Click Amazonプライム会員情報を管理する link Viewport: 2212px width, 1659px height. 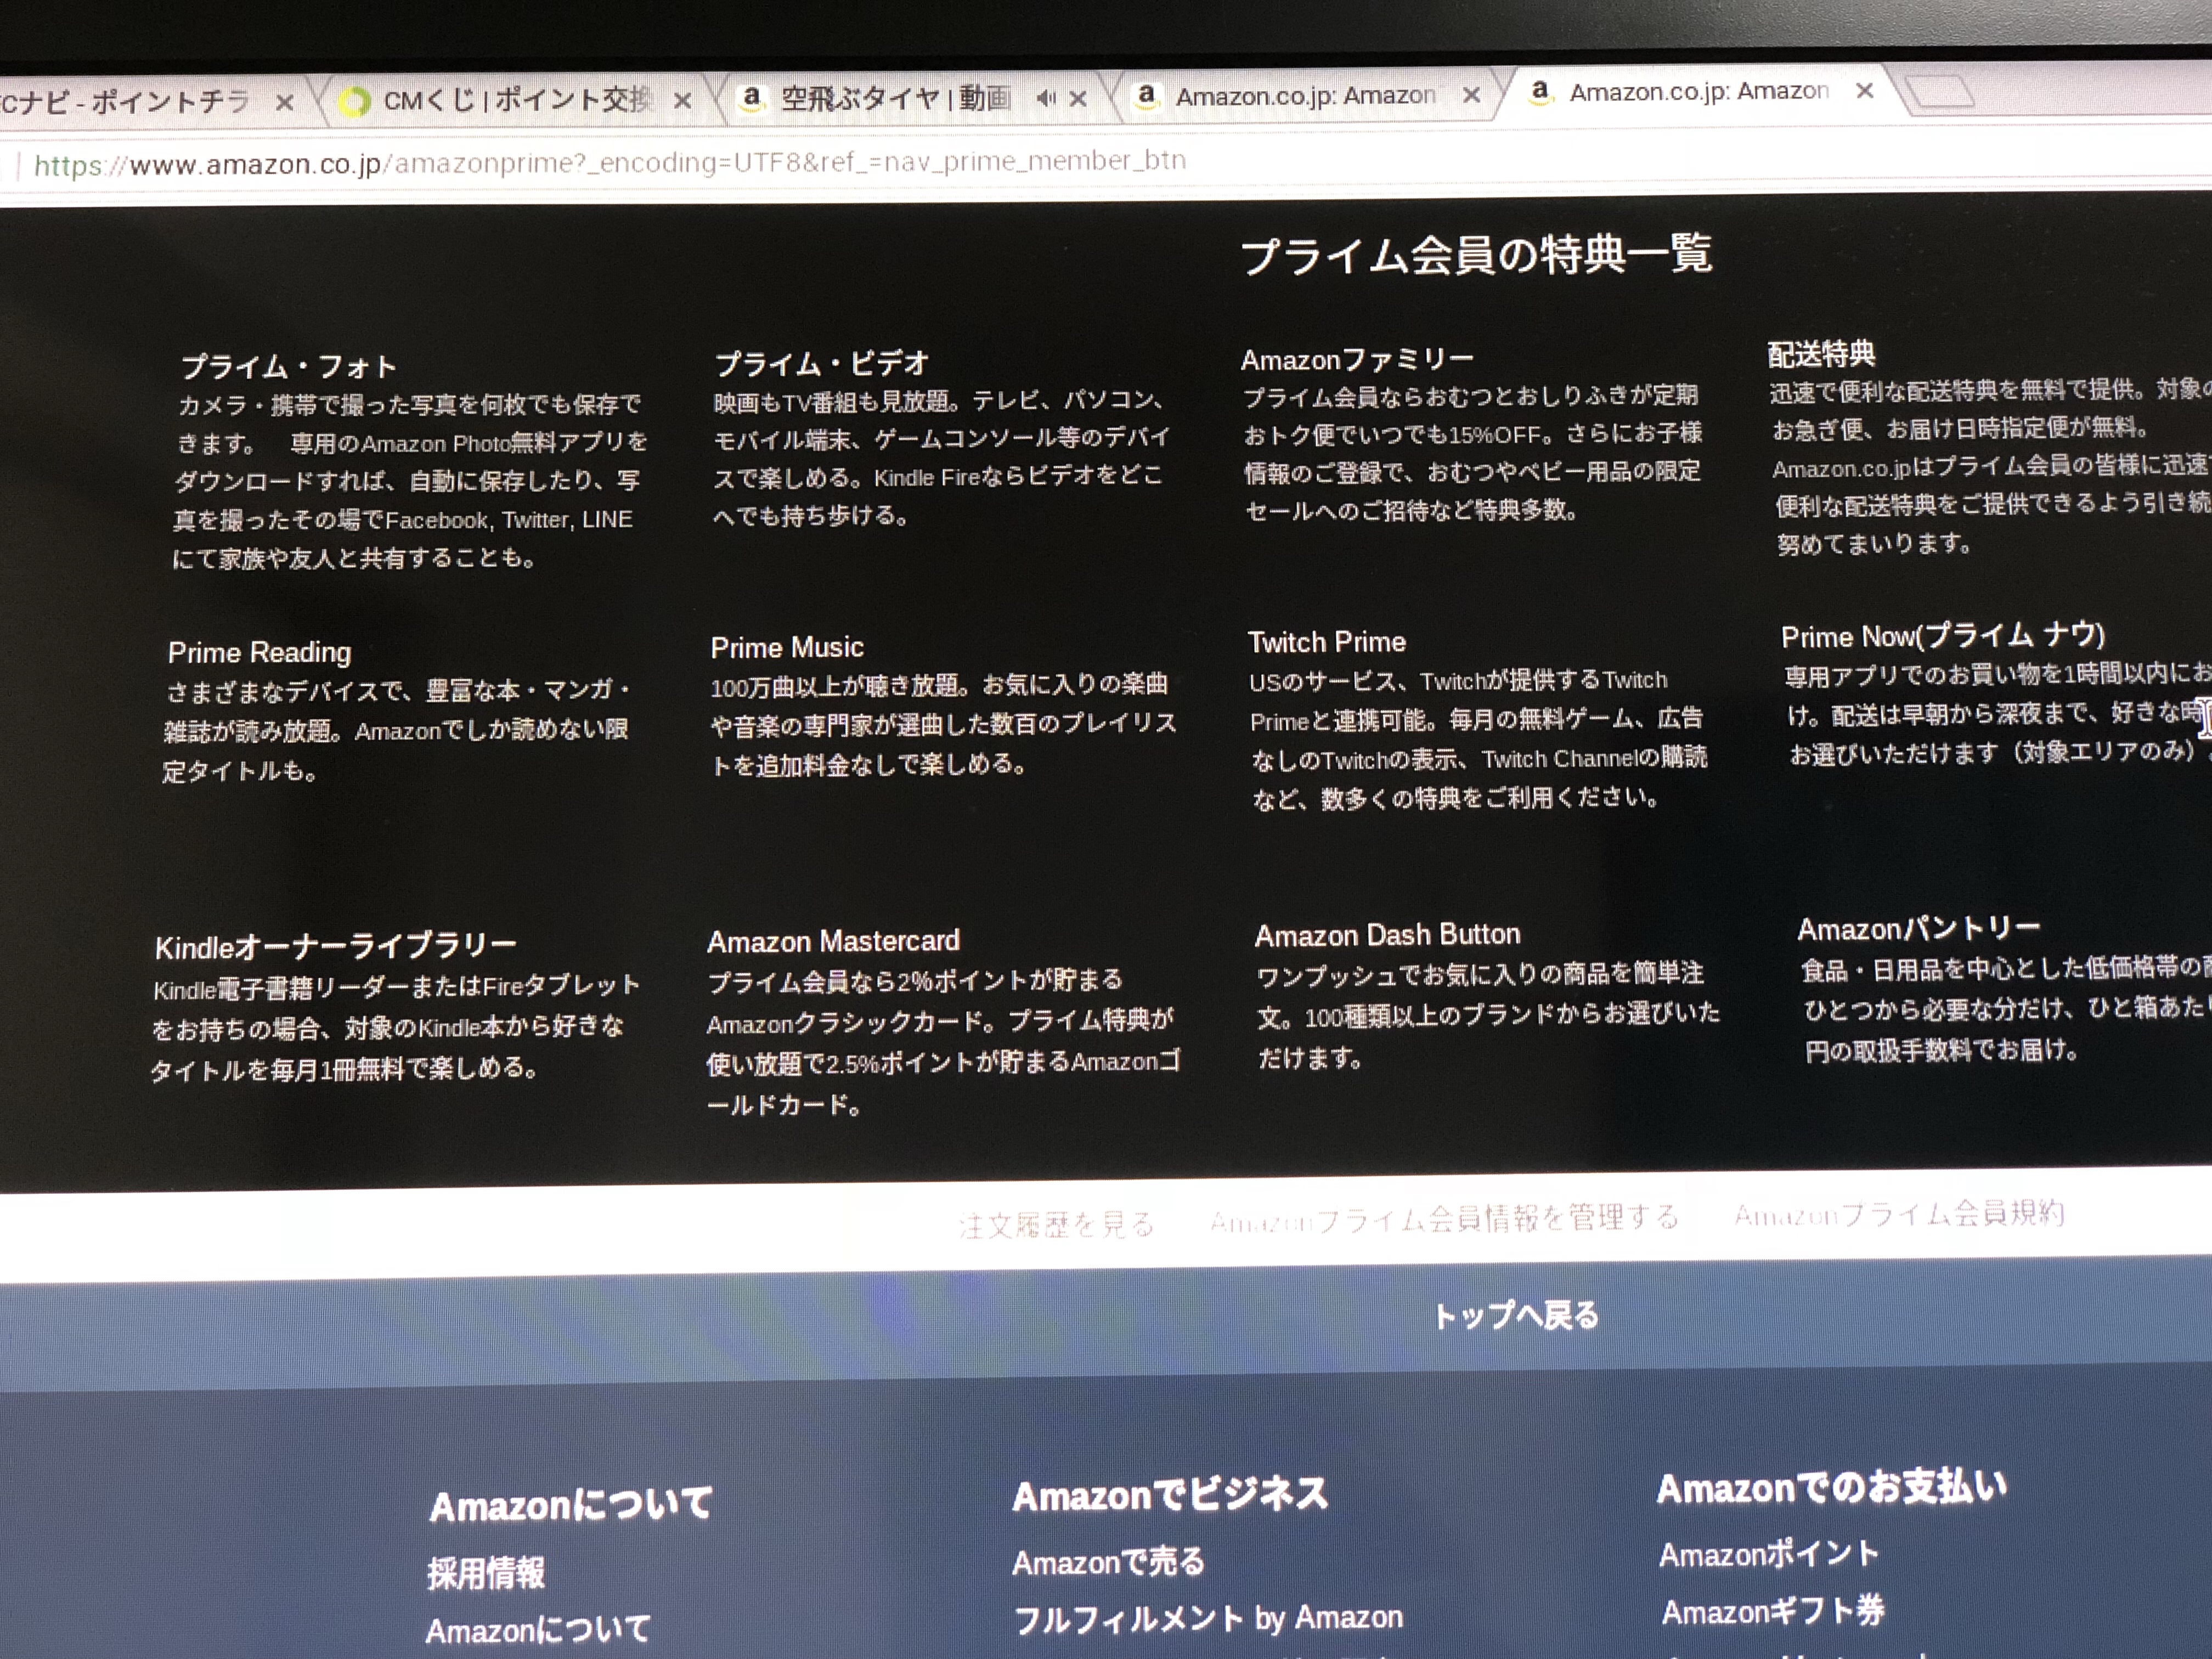1444,1219
